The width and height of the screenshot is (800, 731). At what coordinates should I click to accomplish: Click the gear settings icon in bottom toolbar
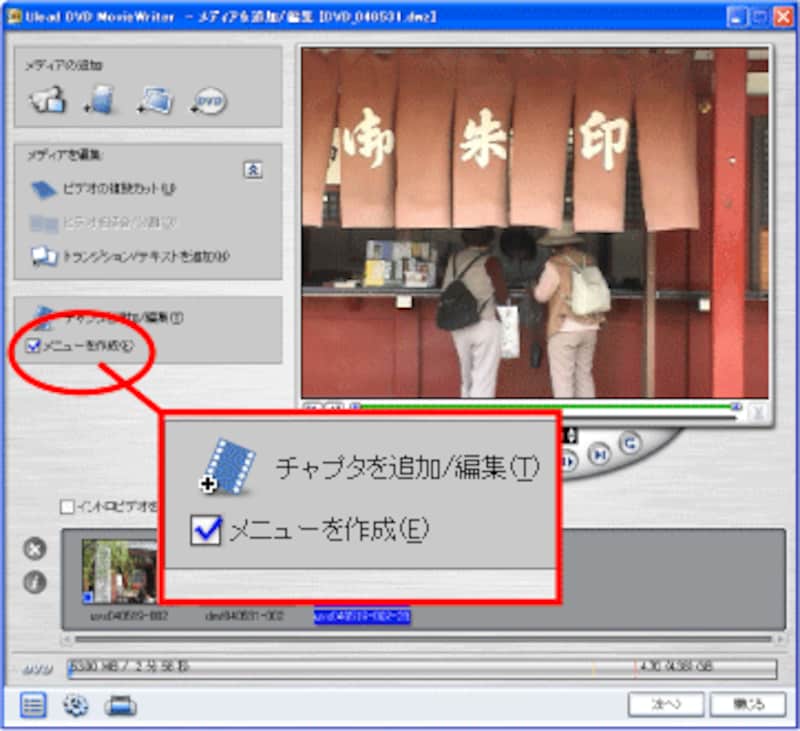[x=76, y=705]
